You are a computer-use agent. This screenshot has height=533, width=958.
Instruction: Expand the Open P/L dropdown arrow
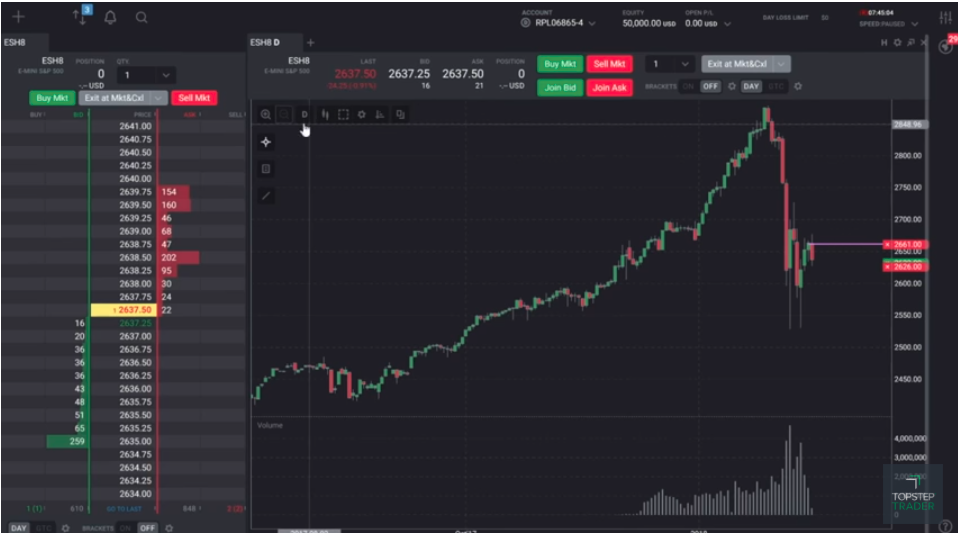click(x=727, y=24)
